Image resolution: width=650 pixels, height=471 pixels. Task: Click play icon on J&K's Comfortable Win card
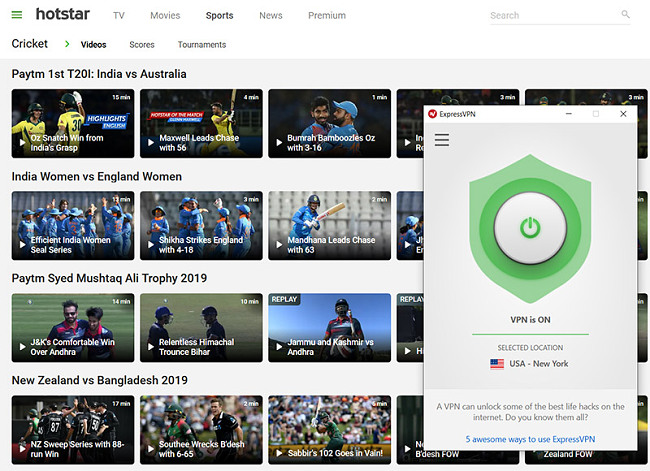22,347
